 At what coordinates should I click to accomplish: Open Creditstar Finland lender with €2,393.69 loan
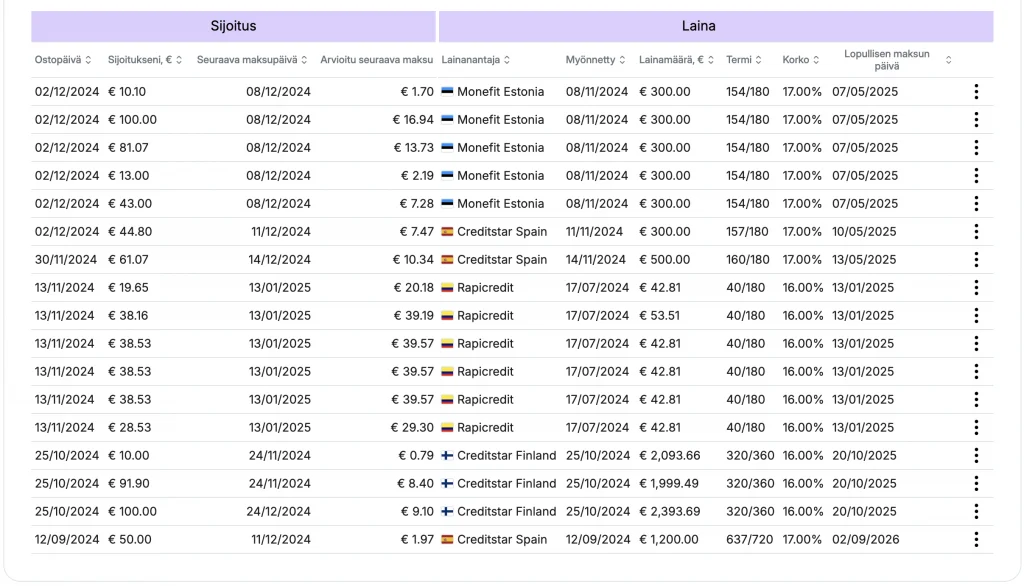(506, 512)
